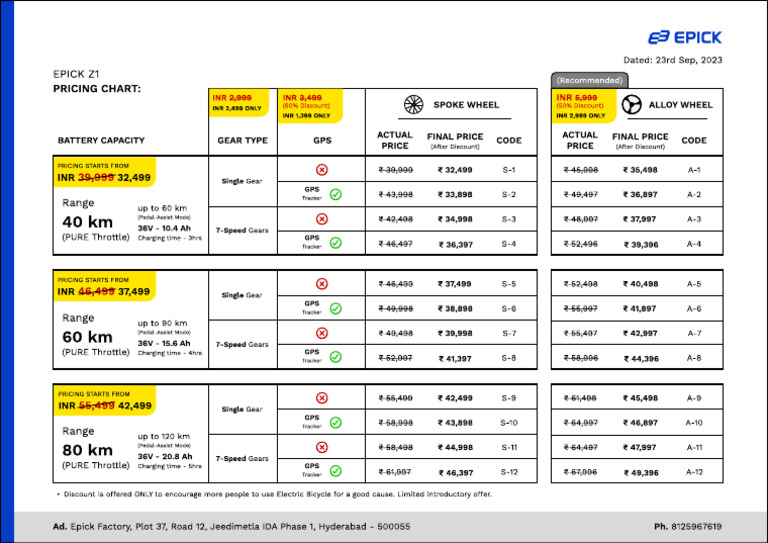
Task: Select code A-6
Action: click(694, 308)
